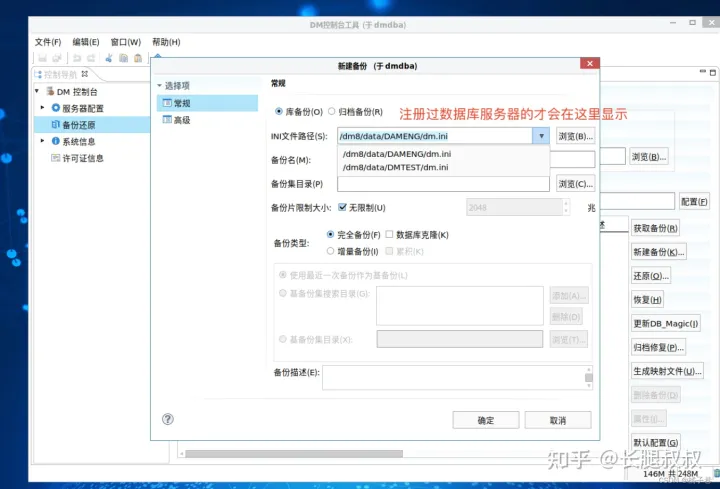Click the 服务器配置 gear icon
The width and height of the screenshot is (720, 489).
[56, 108]
